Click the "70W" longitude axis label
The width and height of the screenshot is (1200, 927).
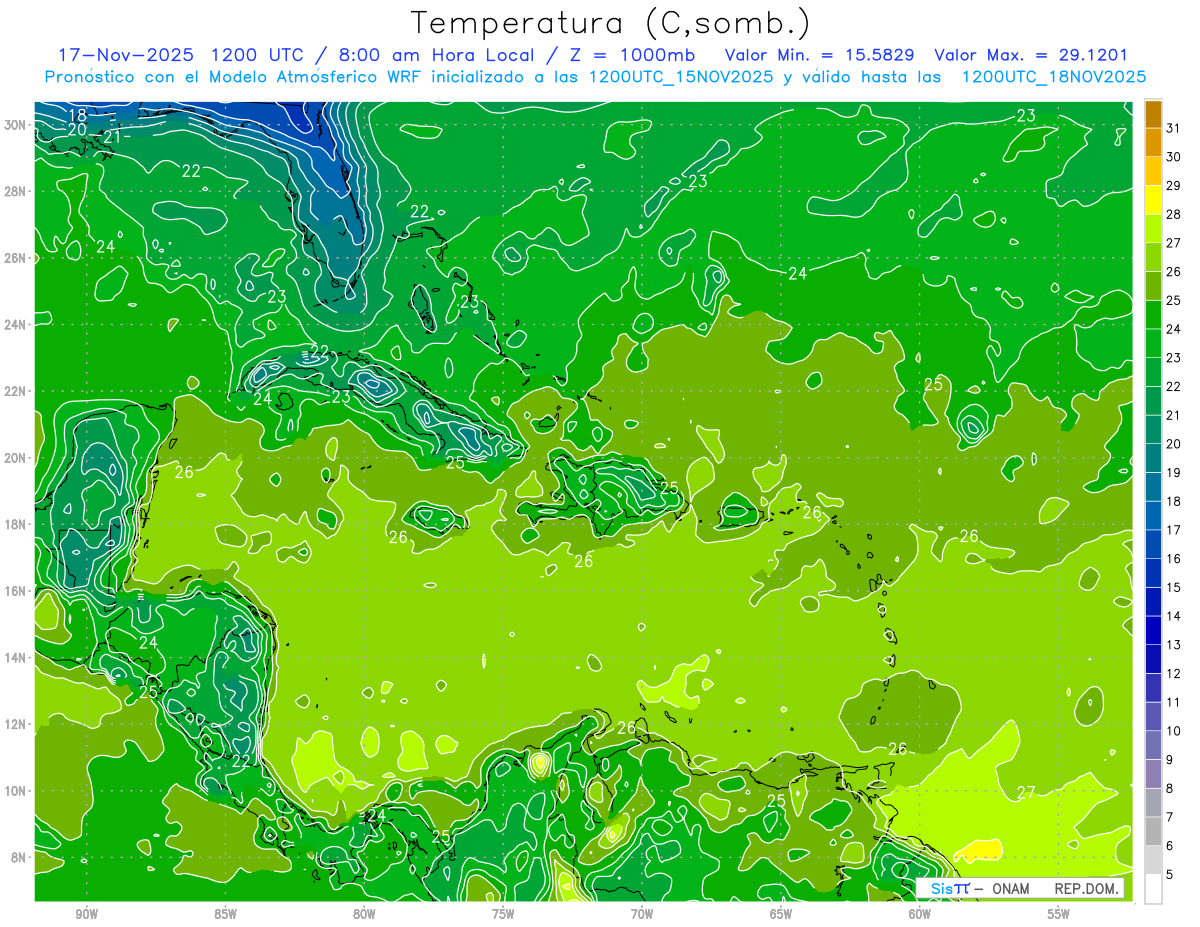tap(642, 914)
